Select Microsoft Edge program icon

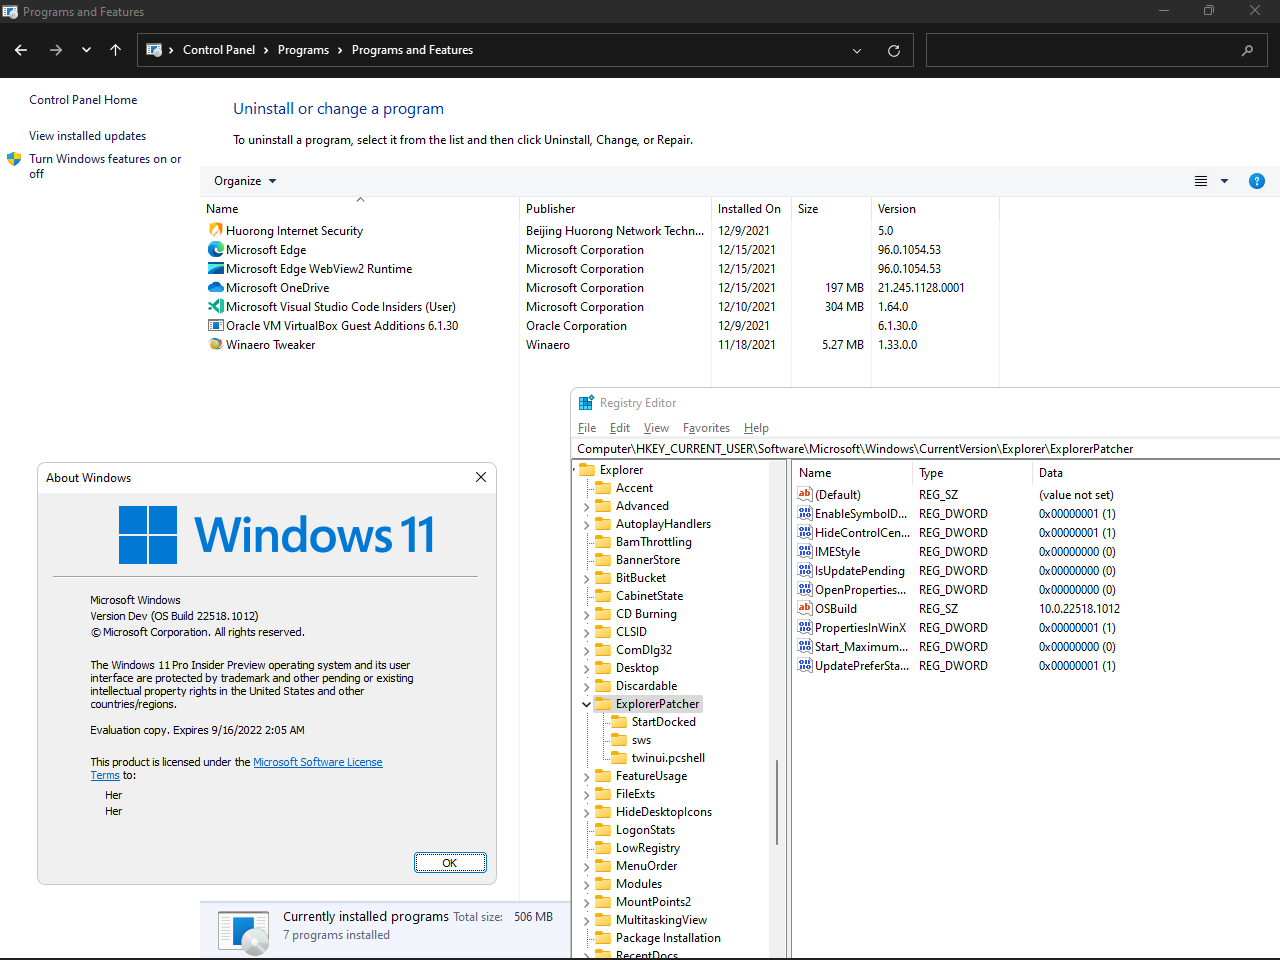pos(215,250)
